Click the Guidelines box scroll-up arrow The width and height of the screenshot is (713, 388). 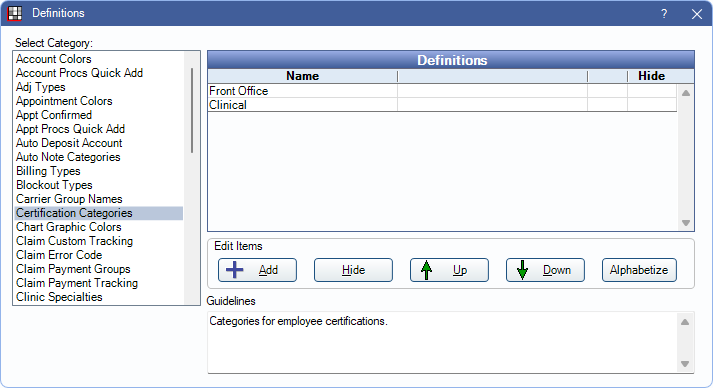click(x=685, y=322)
